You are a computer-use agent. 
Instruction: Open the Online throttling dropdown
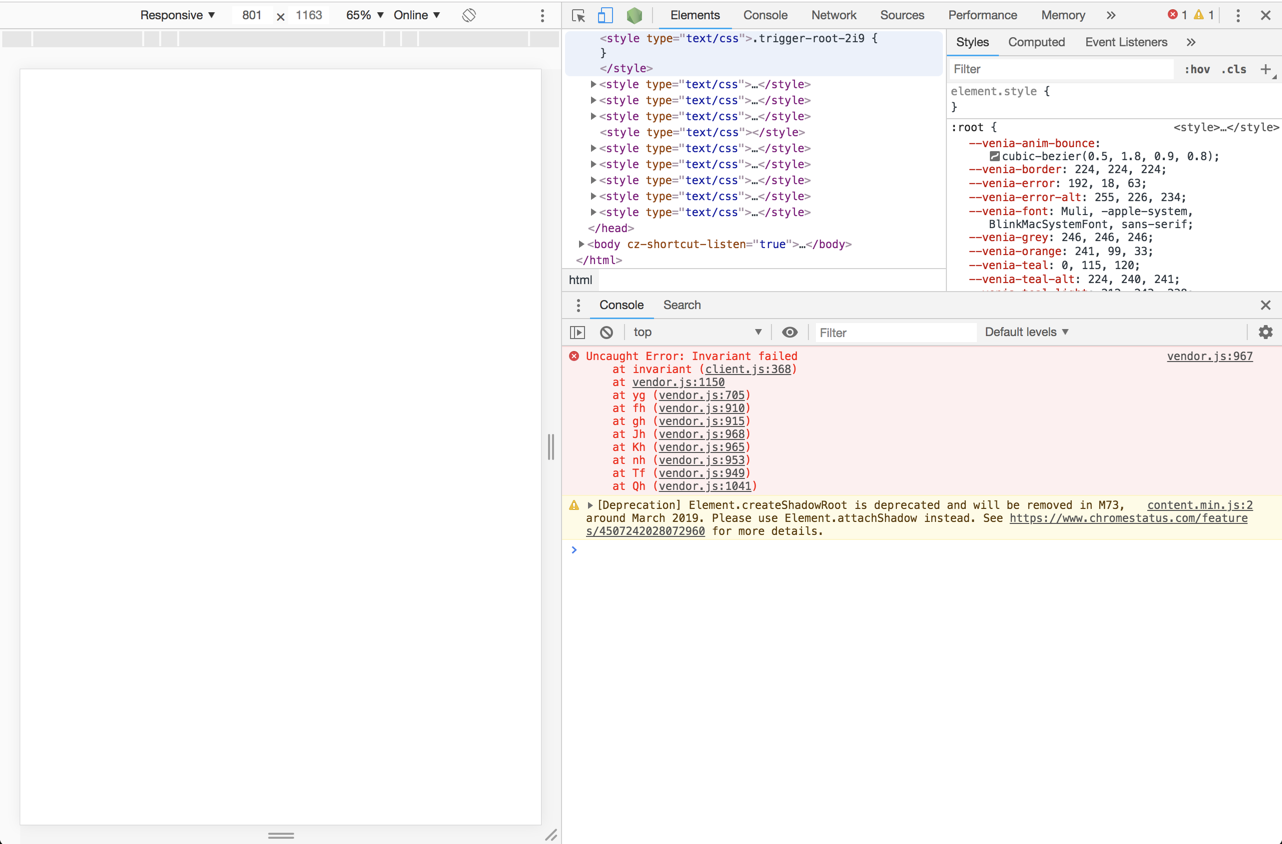click(417, 15)
